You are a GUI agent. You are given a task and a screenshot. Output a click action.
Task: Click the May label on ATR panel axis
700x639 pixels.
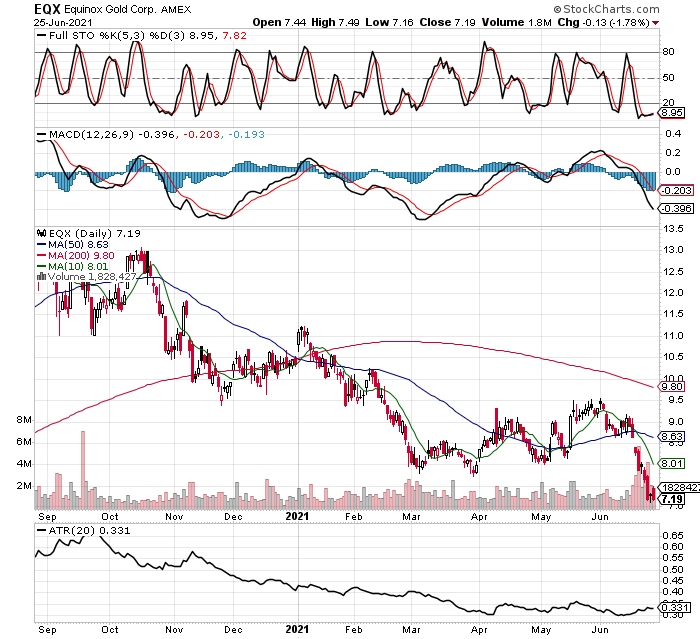click(541, 630)
